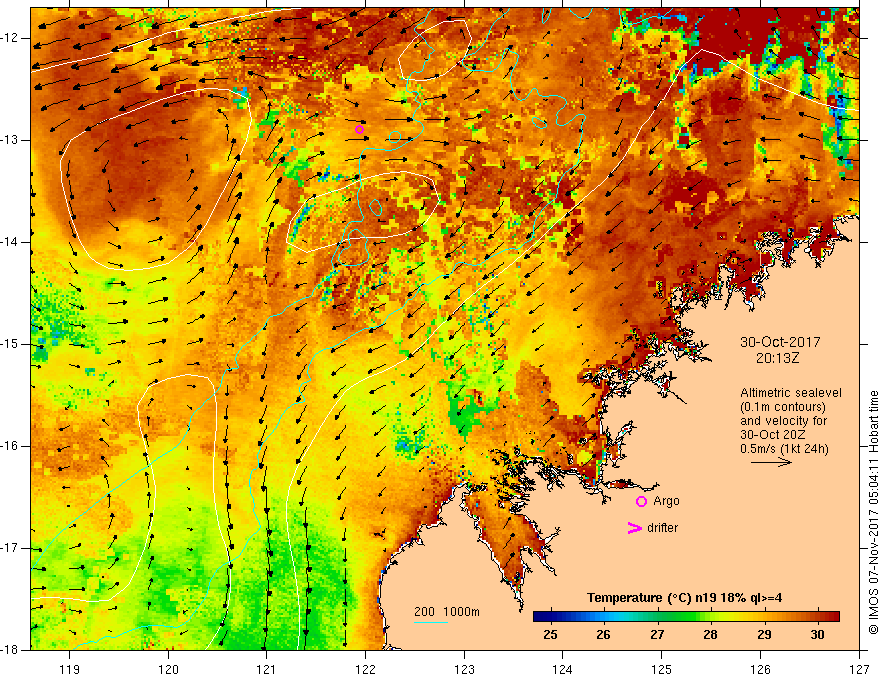
Task: Click the "200 1000m" depth contour label
Action: pyautogui.click(x=447, y=612)
